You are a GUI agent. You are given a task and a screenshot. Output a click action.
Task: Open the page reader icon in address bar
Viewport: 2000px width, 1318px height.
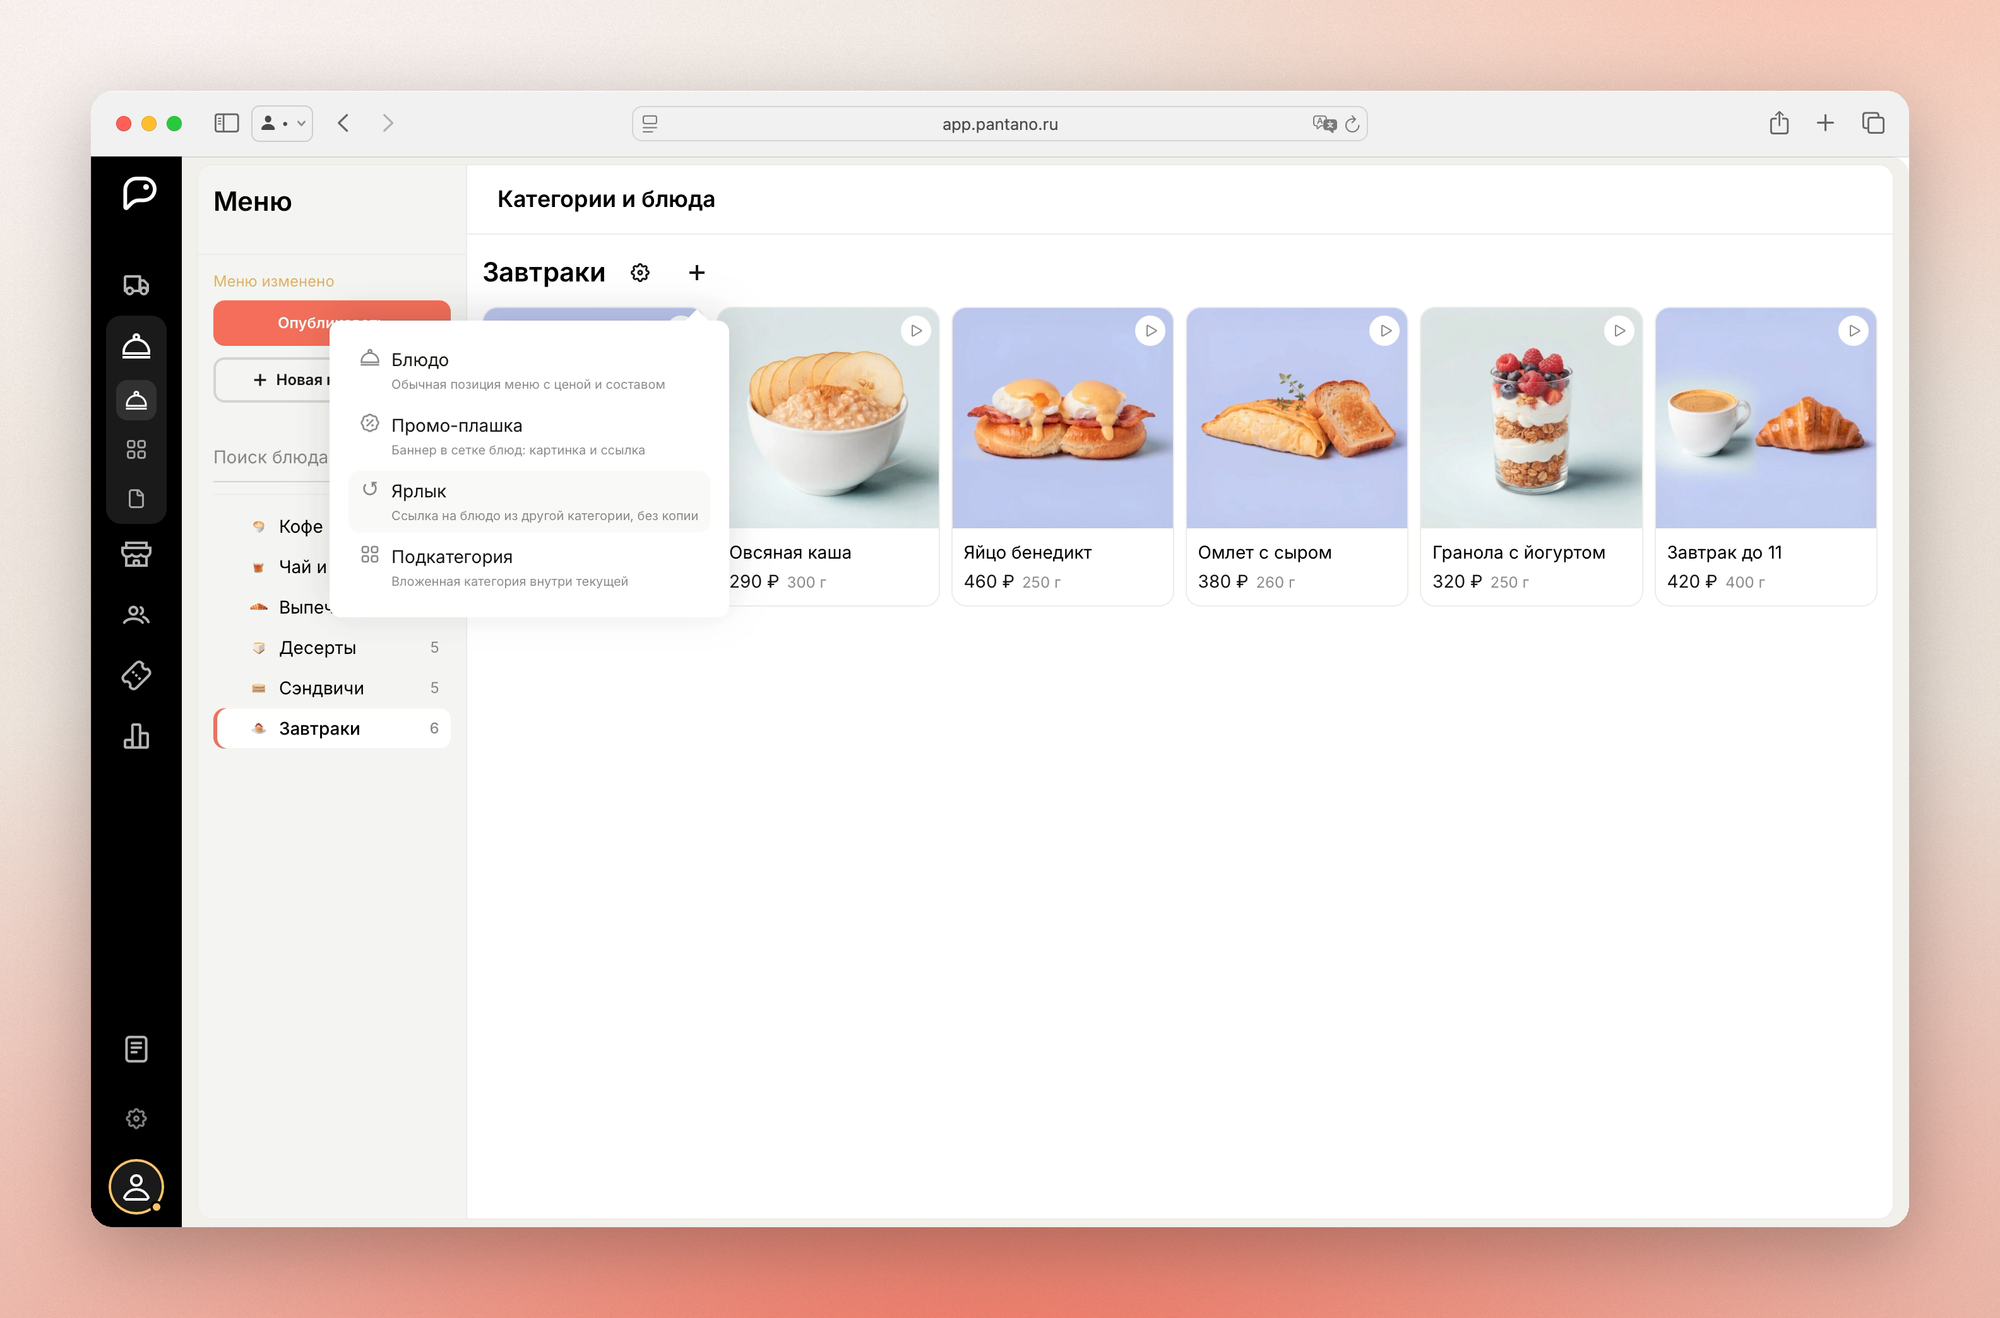click(650, 124)
